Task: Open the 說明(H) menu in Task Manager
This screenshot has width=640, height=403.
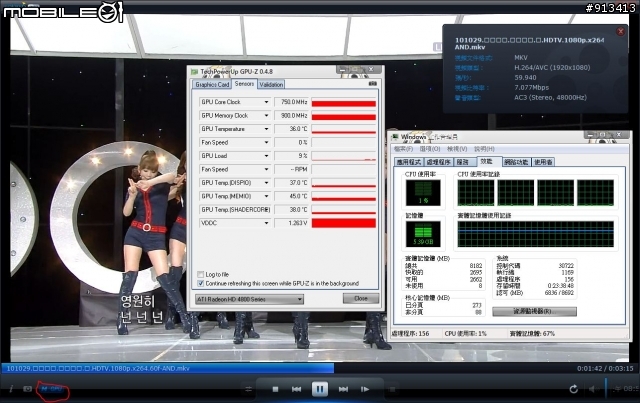Action: (484, 149)
